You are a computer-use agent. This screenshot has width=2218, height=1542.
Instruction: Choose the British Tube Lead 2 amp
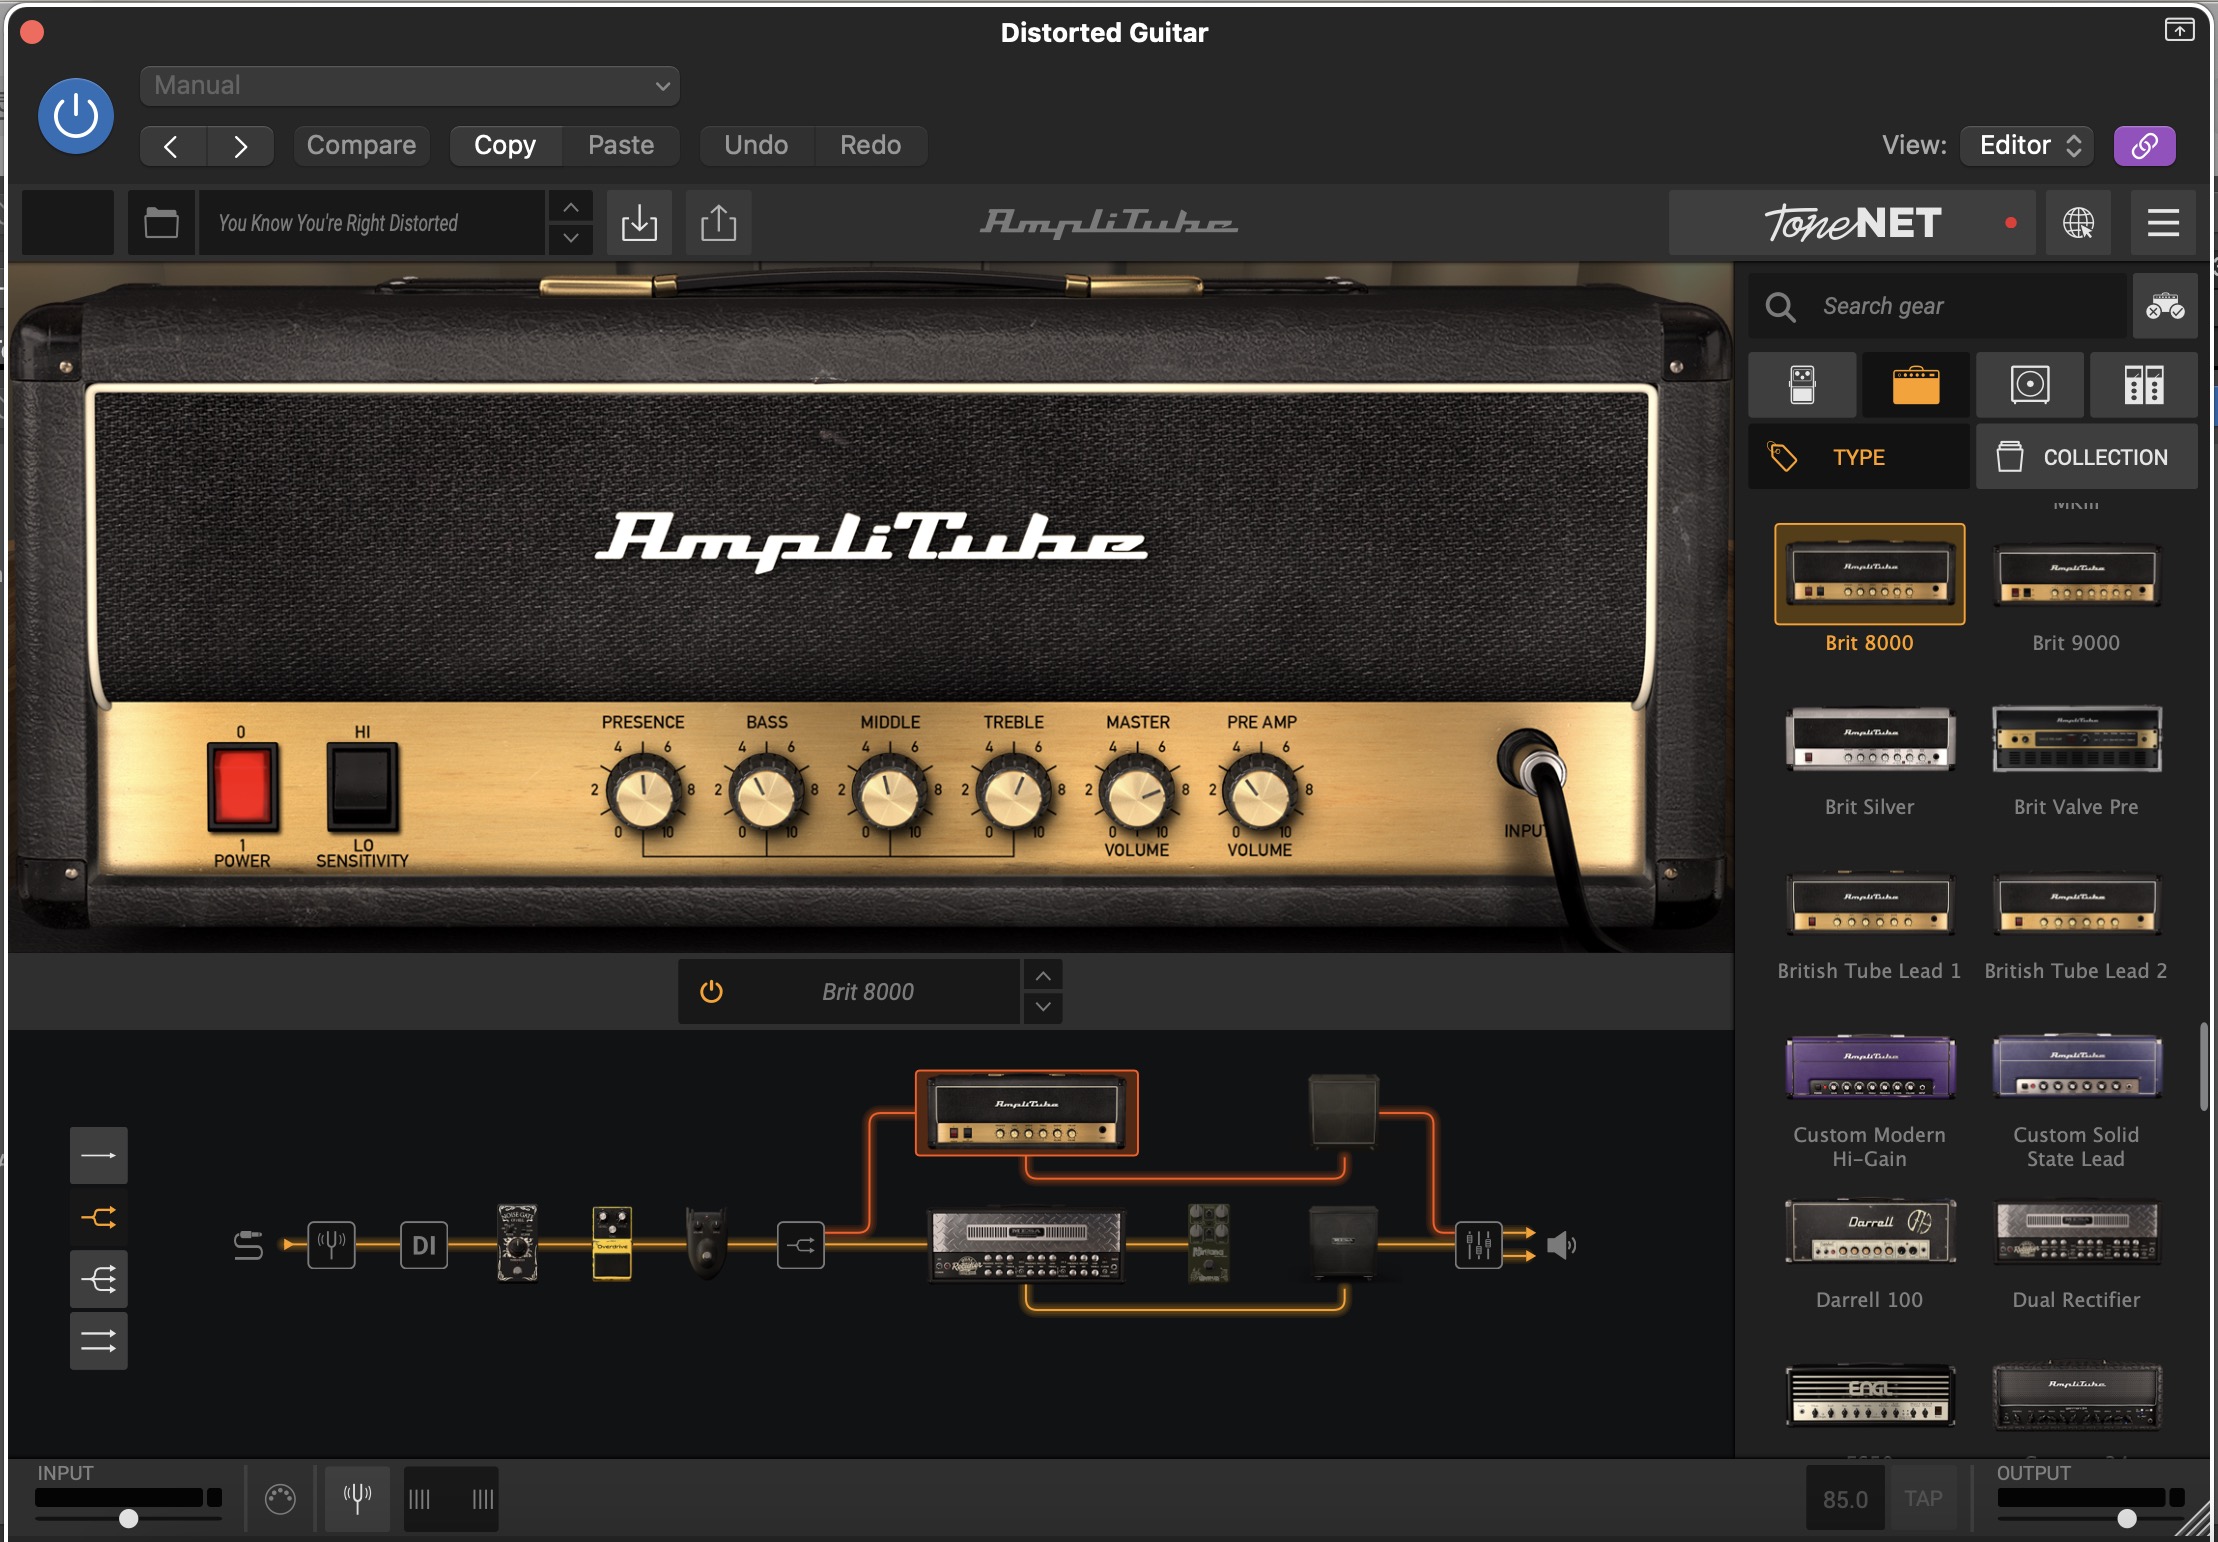pyautogui.click(x=2076, y=904)
